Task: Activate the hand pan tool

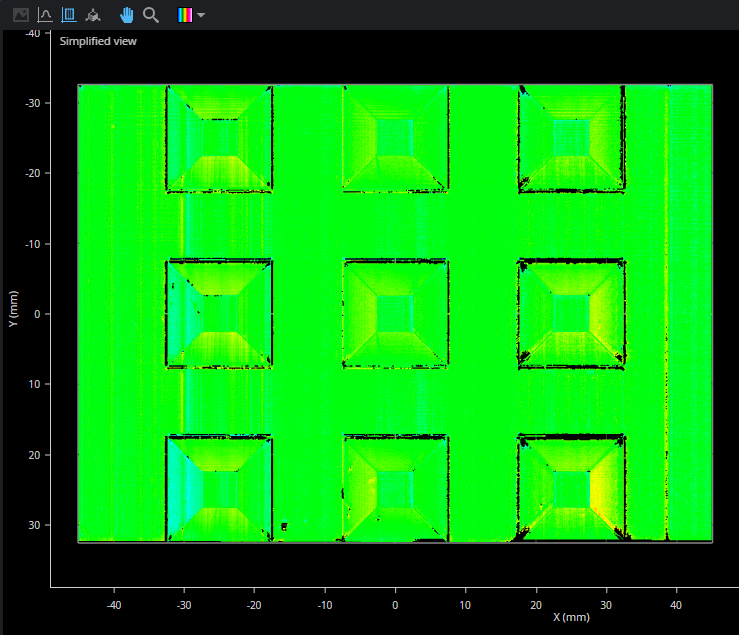Action: click(127, 15)
